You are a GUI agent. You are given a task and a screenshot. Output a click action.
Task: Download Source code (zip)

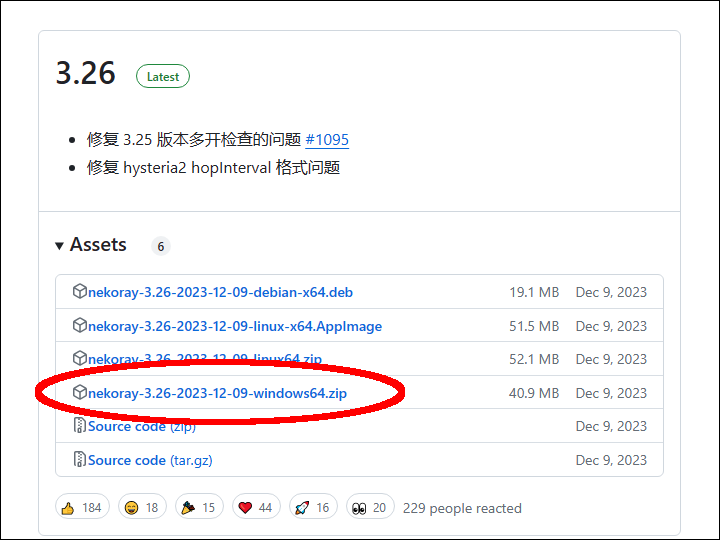(142, 427)
